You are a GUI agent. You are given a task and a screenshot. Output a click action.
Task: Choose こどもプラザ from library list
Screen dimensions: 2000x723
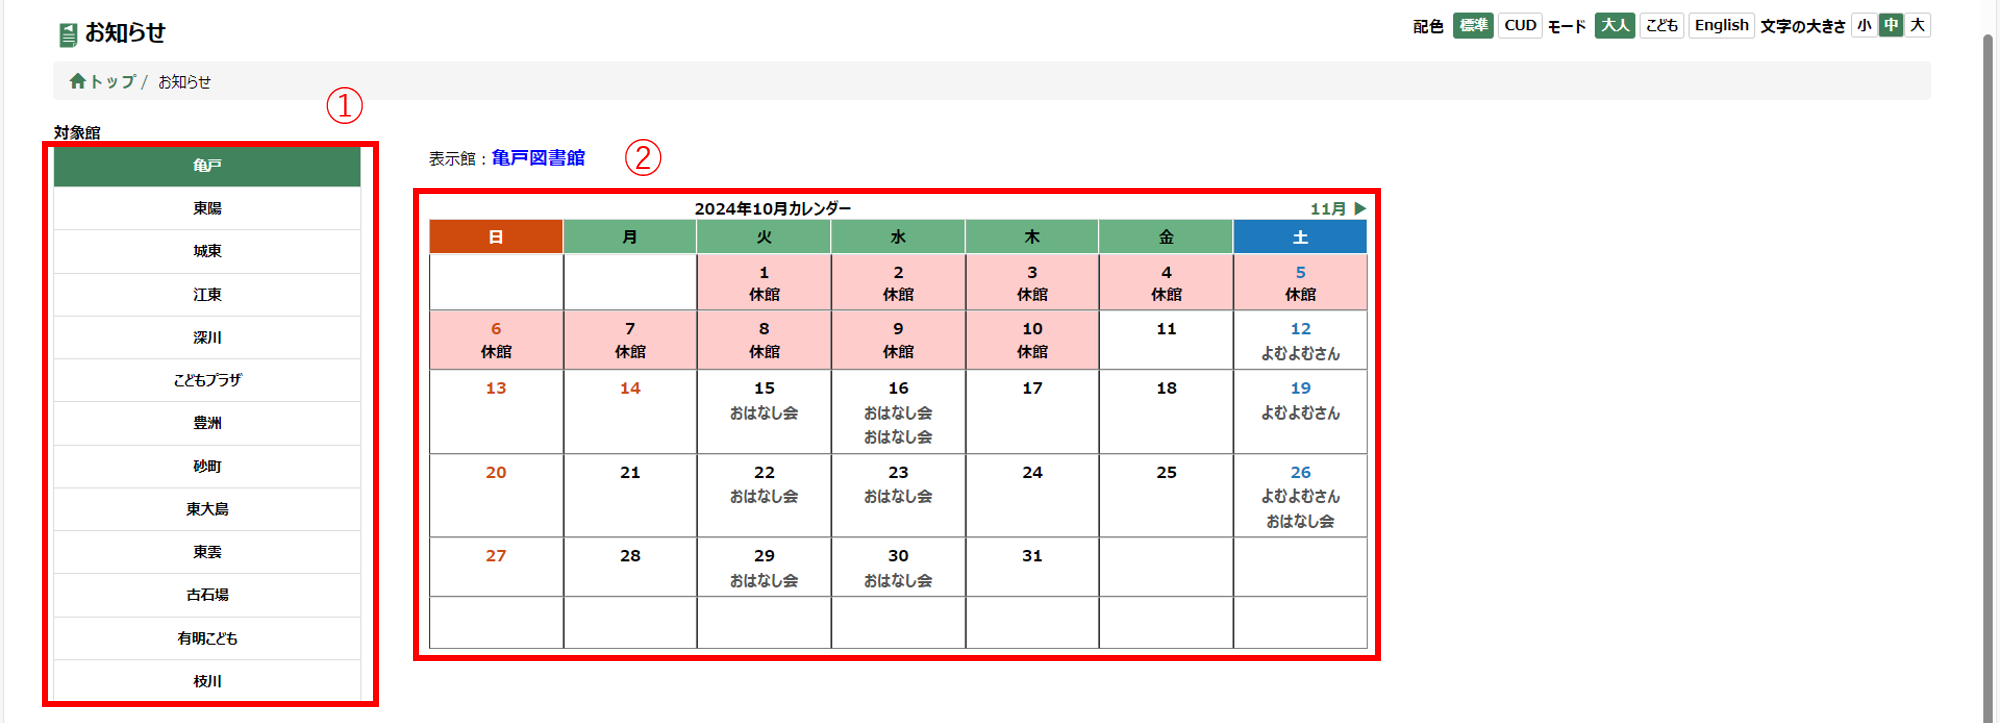[x=207, y=380]
